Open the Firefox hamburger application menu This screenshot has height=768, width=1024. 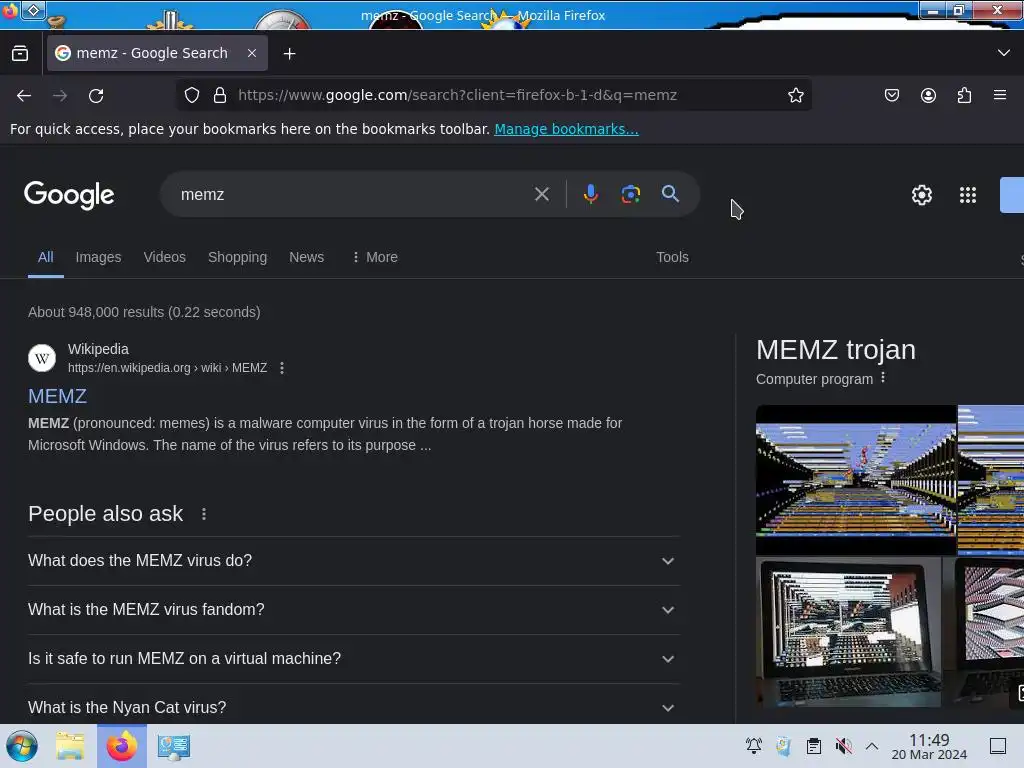pyautogui.click(x=1000, y=95)
